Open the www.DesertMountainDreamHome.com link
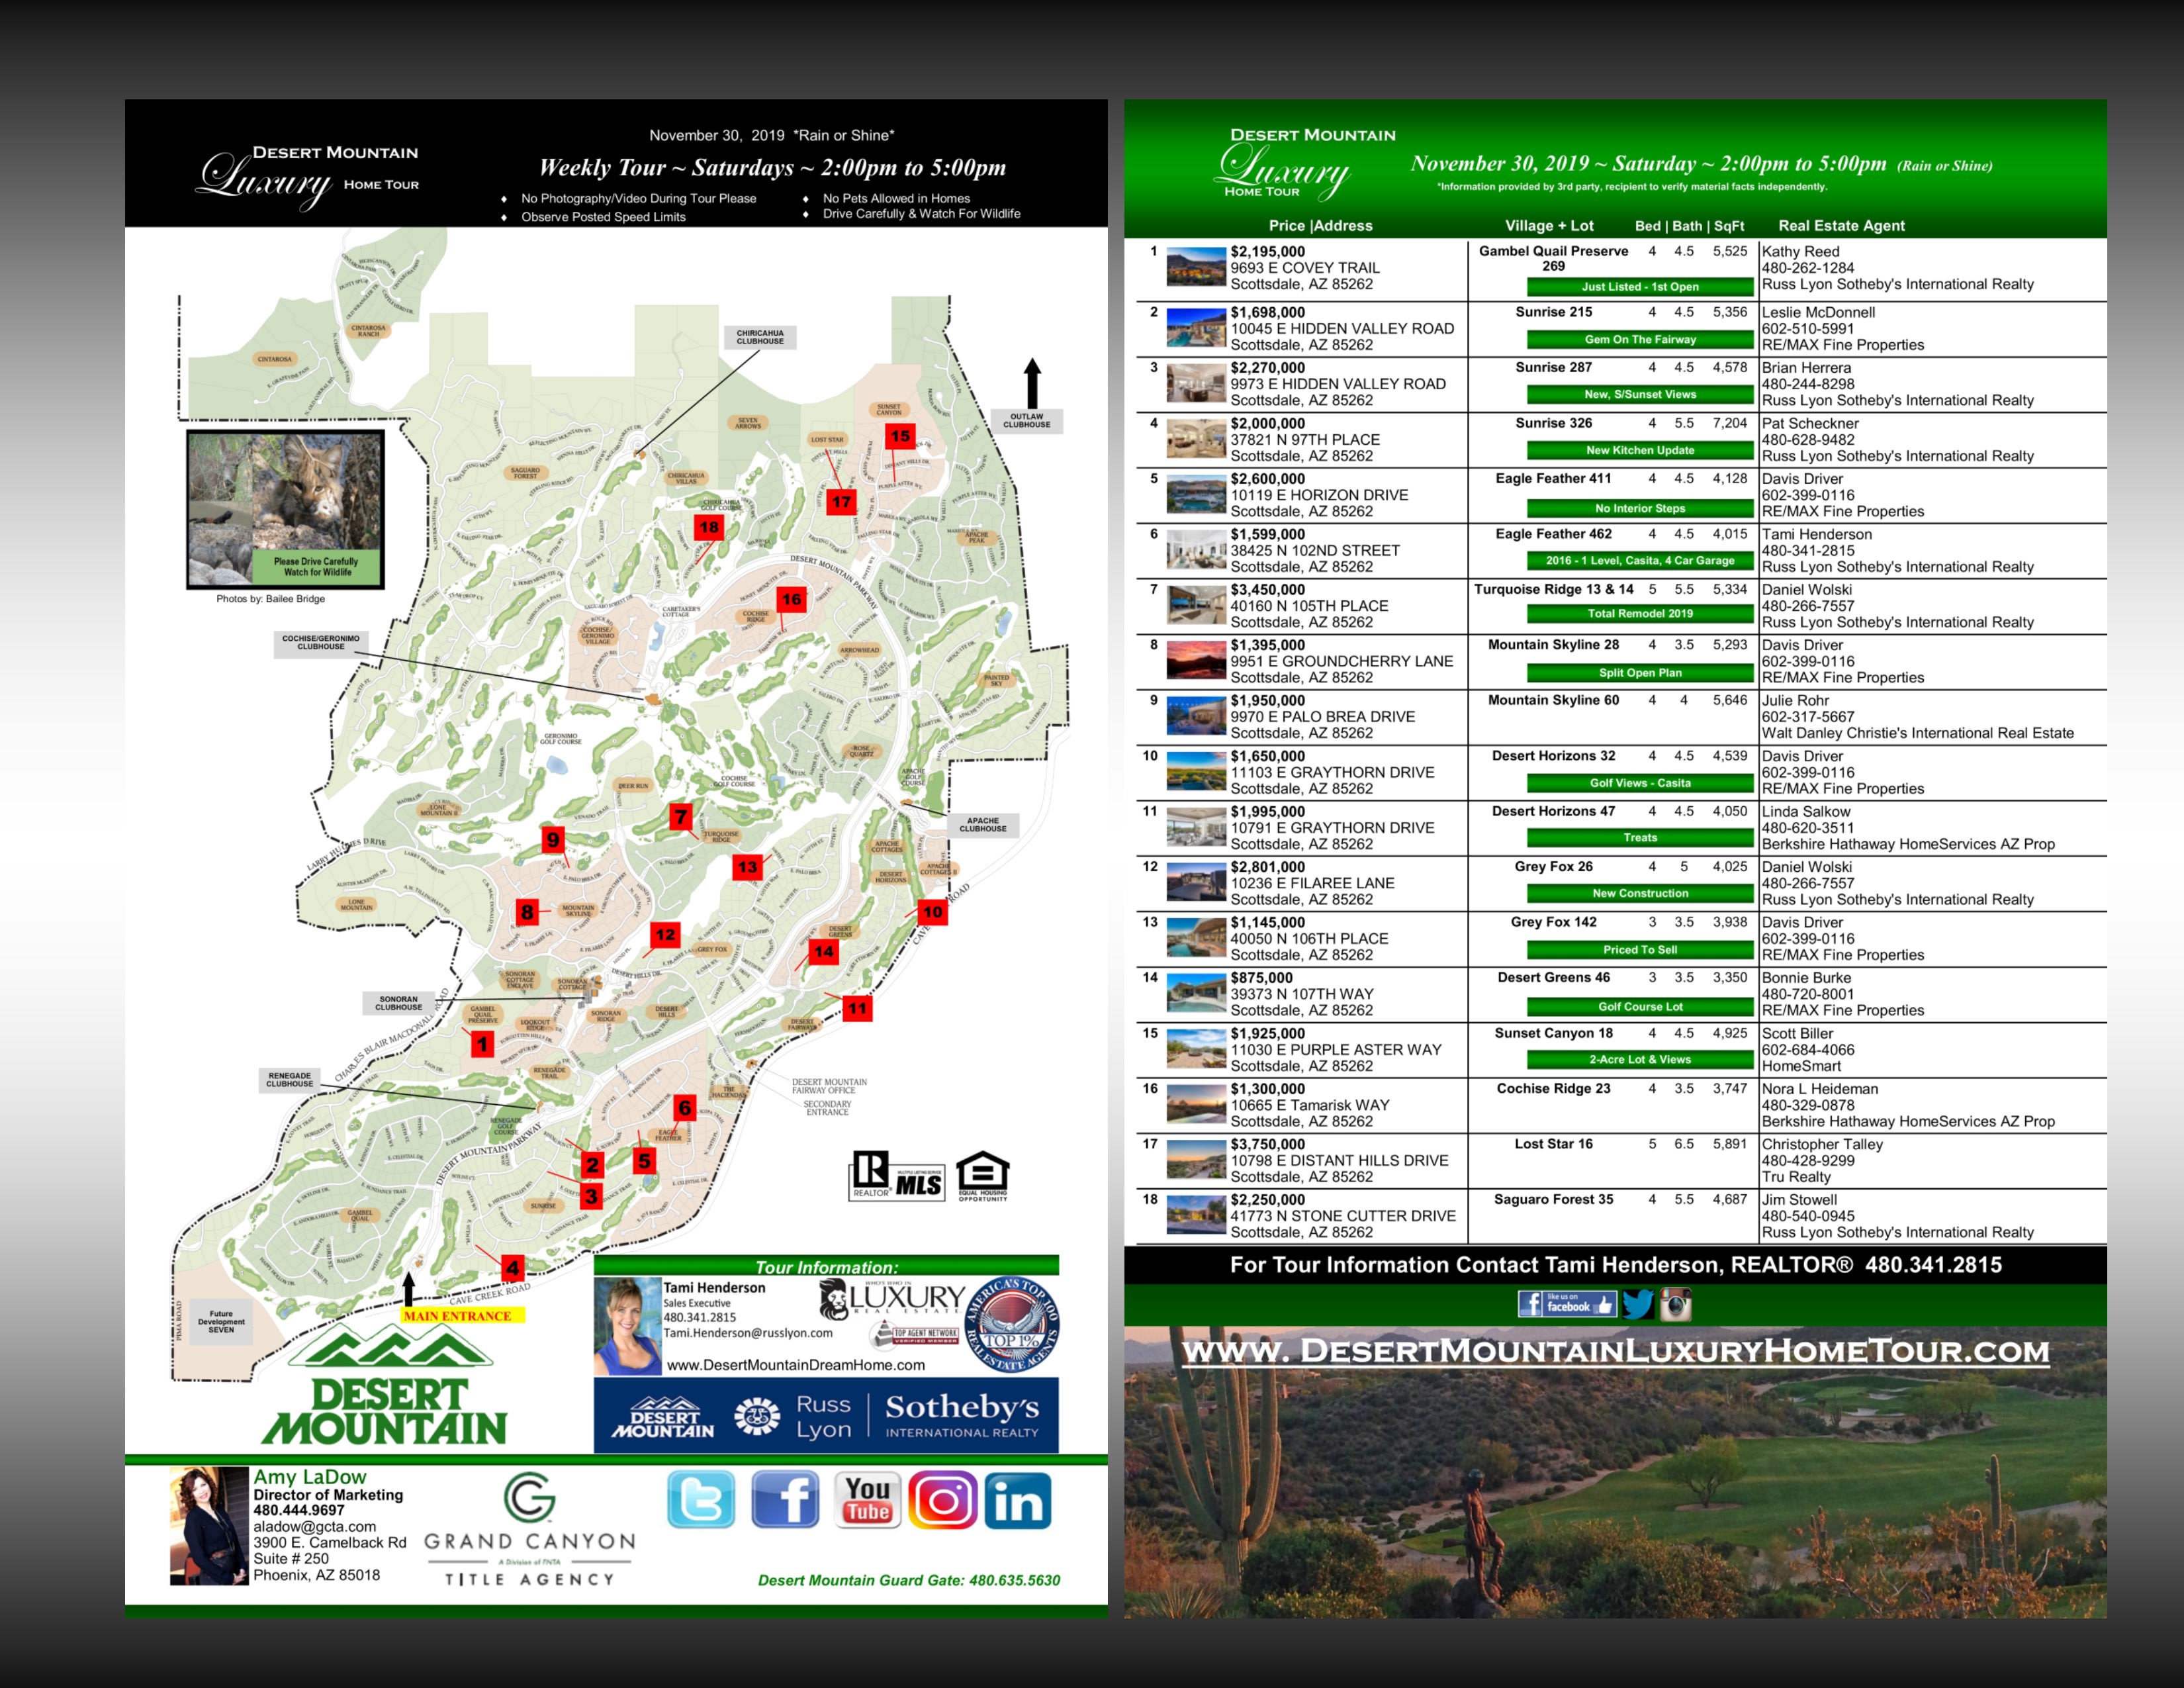 (795, 1365)
